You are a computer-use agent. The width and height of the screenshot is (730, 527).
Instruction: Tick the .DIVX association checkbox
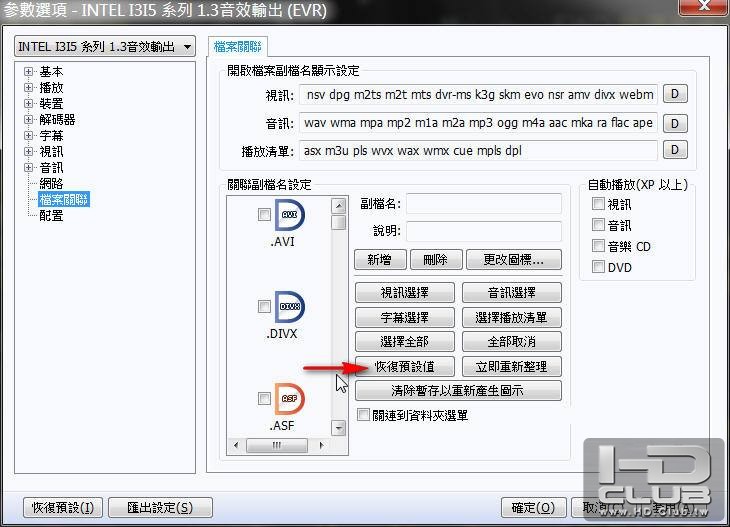coord(264,306)
